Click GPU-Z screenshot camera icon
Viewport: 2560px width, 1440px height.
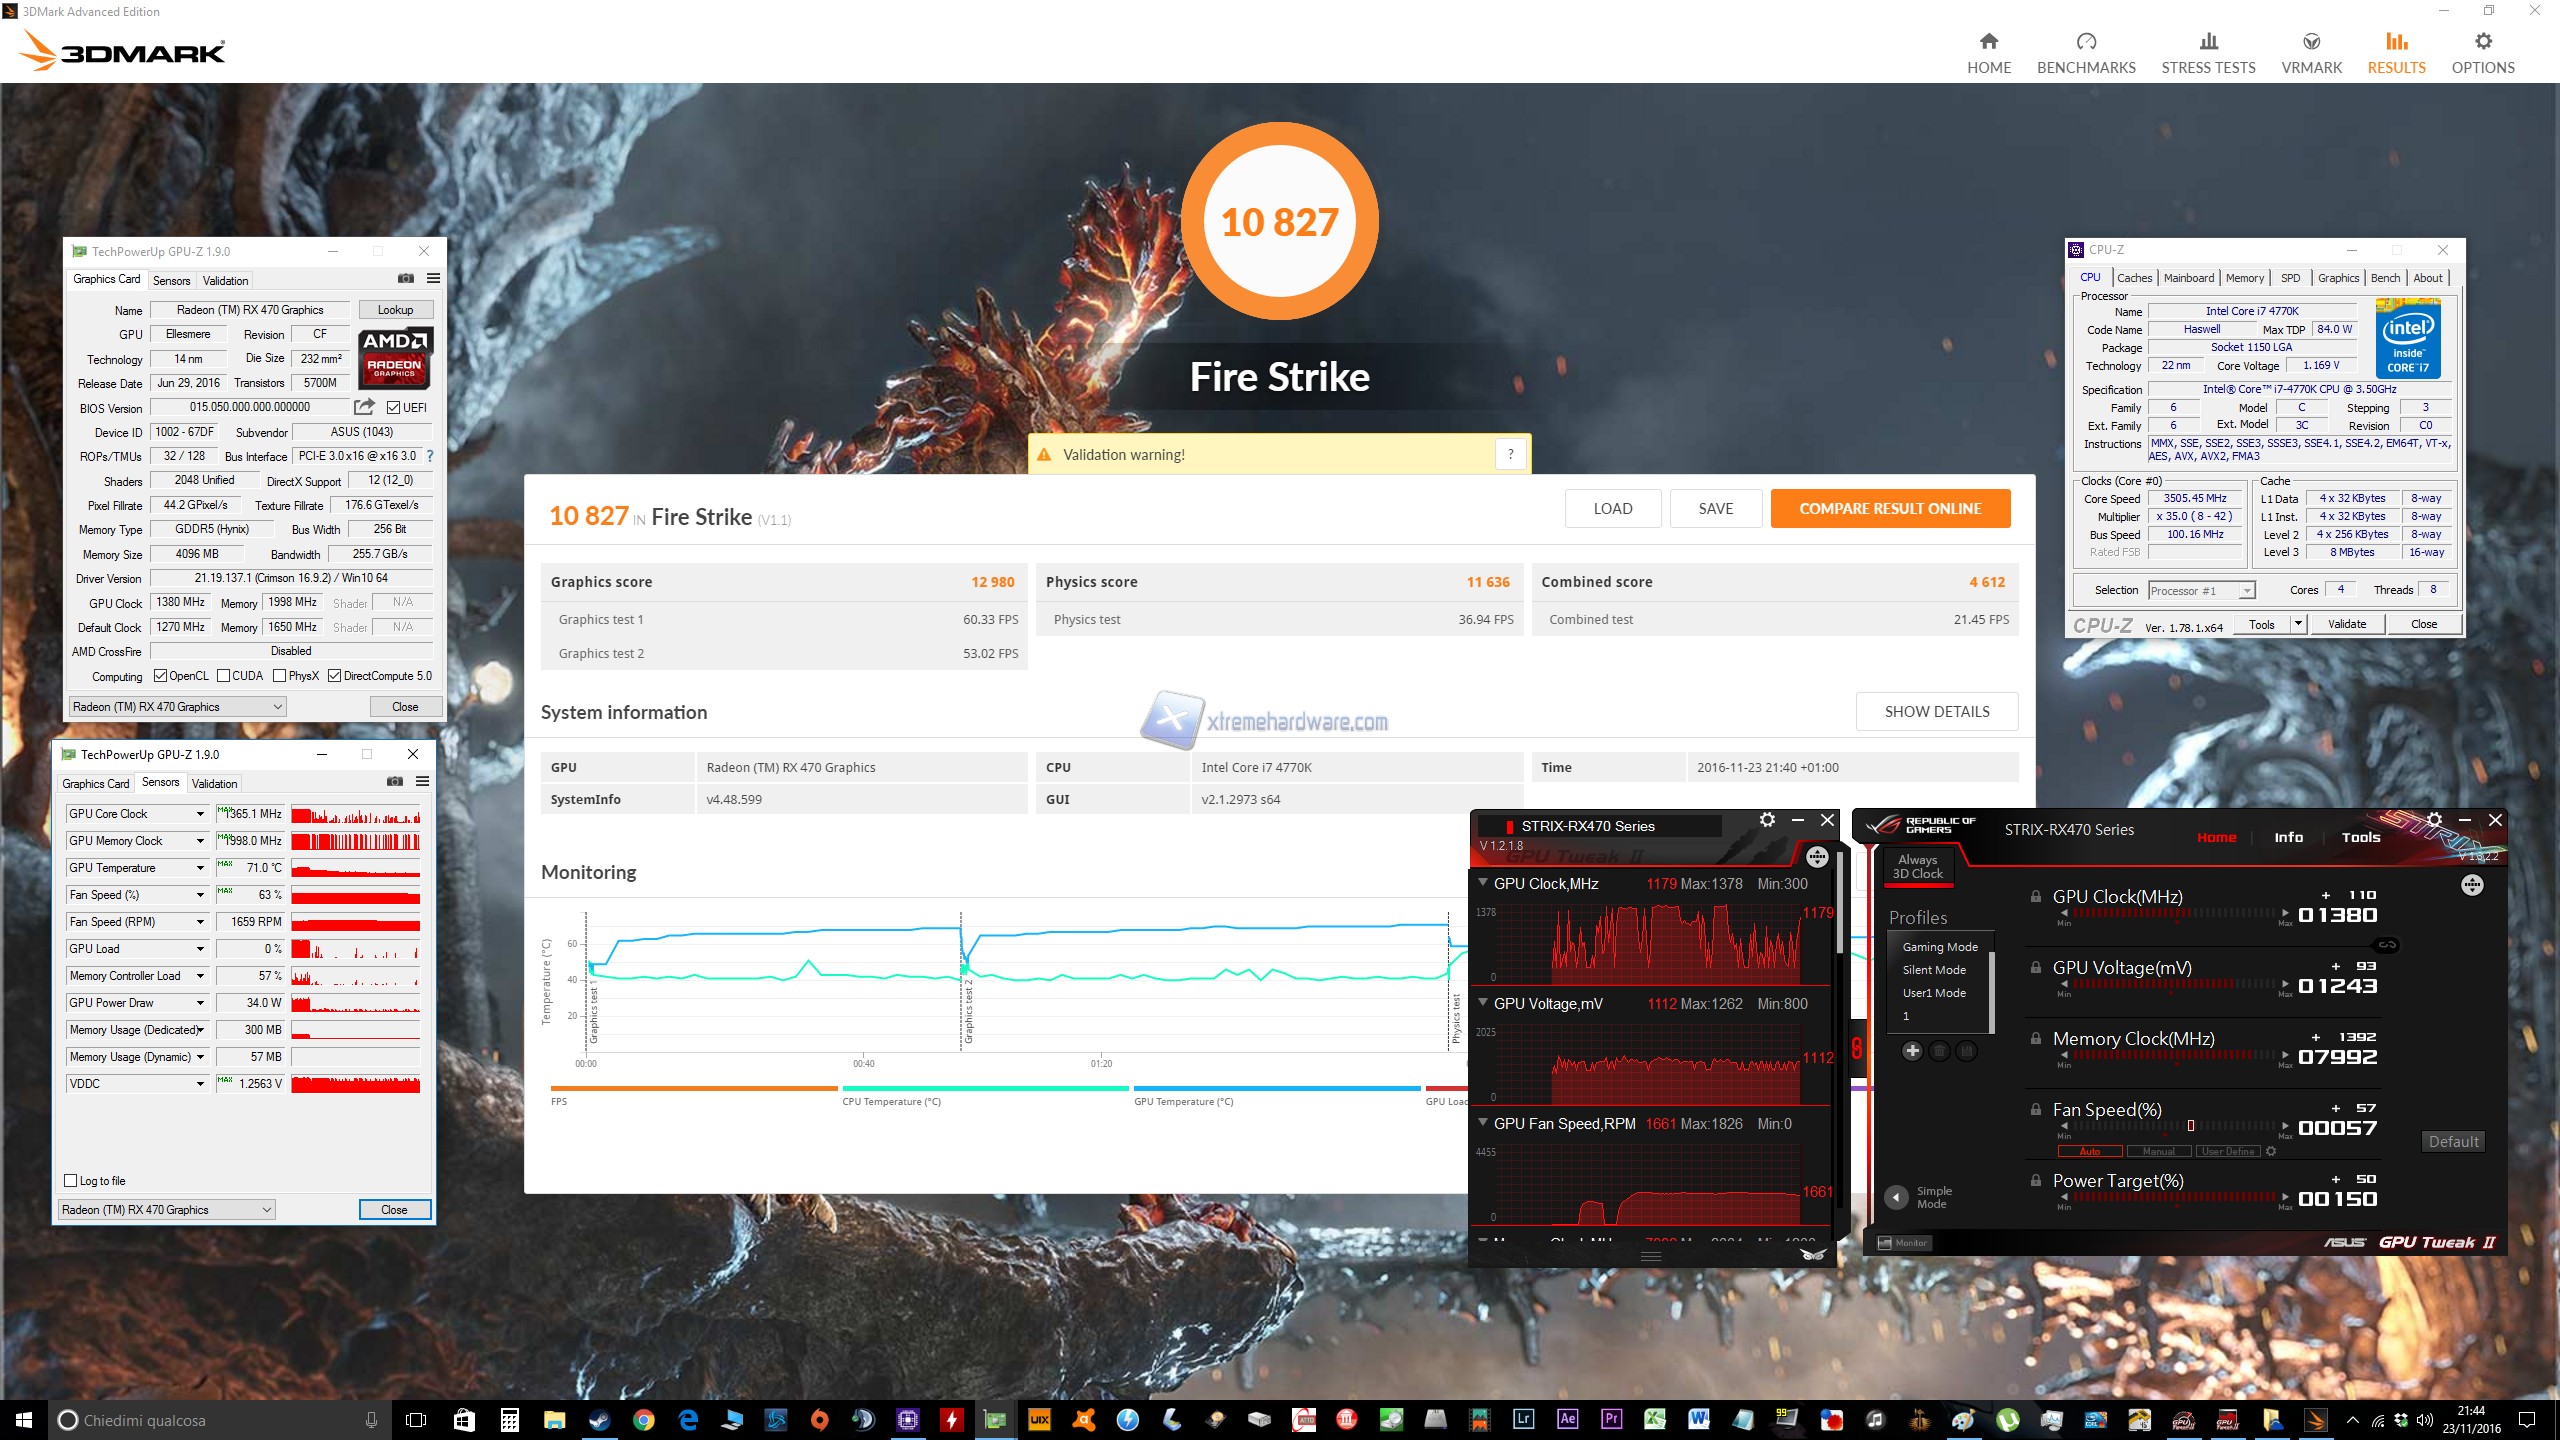[x=406, y=279]
